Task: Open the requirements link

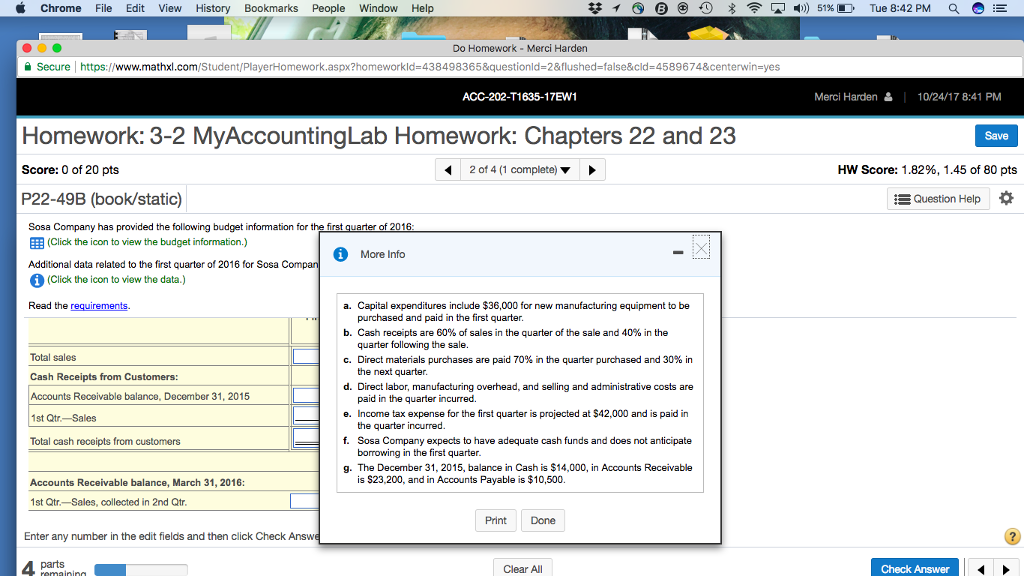Action: [99, 306]
